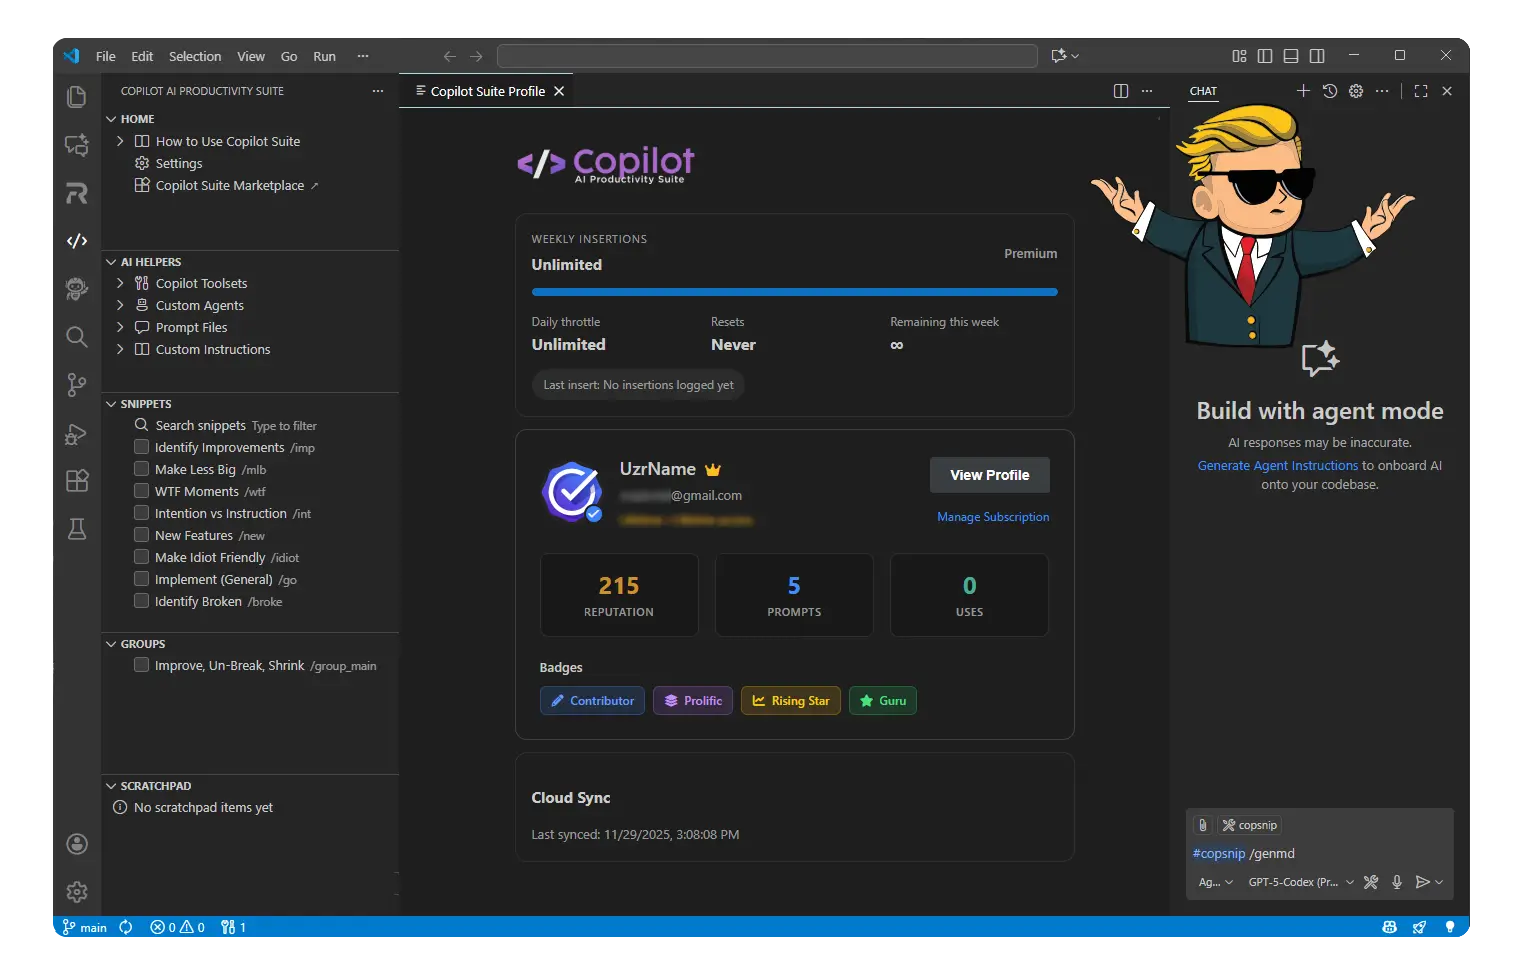Open the Testing flask view
Image resolution: width=1521 pixels, height=978 pixels.
tap(76, 529)
